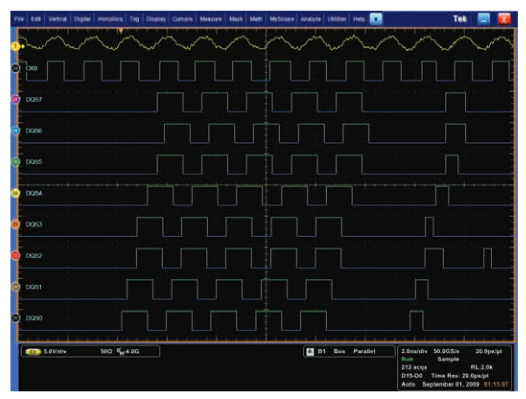Click the BW 4.0G bandwidth readout
This screenshot has width=526, height=399.
coord(128,352)
